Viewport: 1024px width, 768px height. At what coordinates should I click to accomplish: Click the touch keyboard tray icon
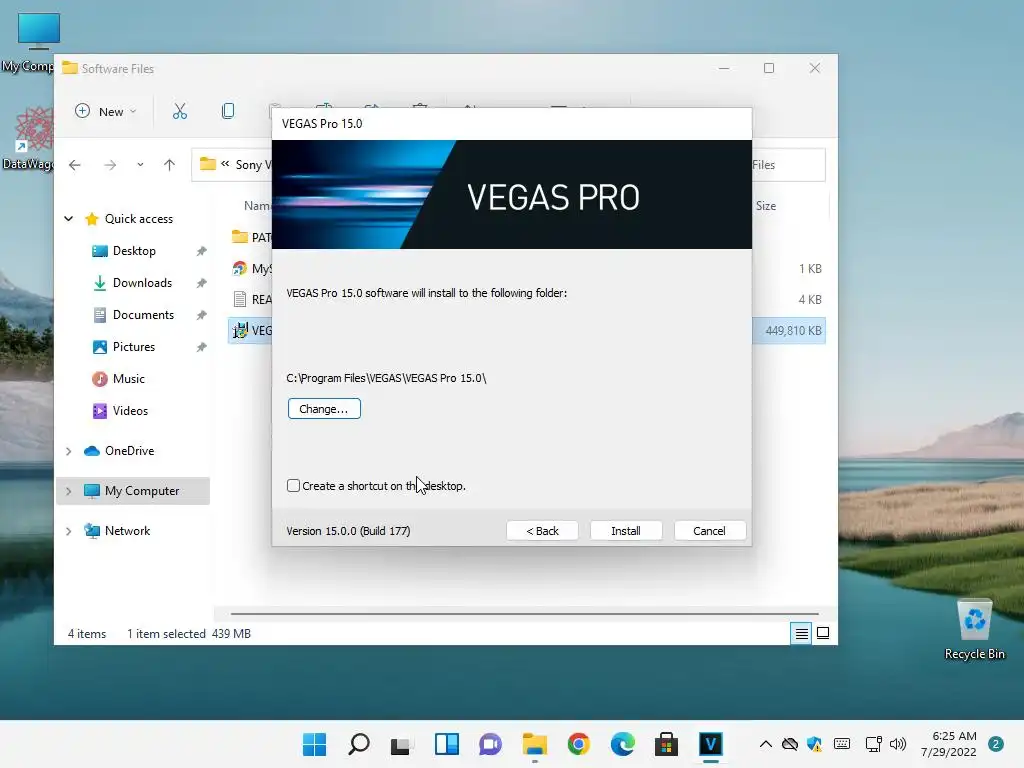tap(842, 744)
